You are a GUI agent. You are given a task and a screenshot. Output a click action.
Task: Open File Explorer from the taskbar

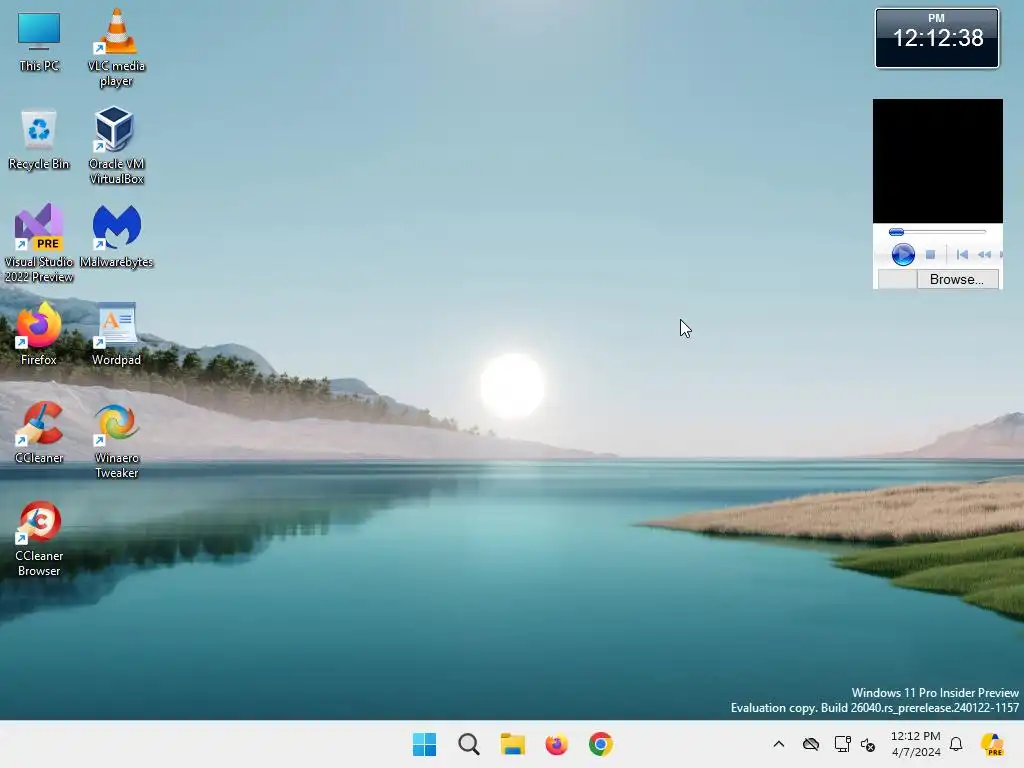(x=513, y=744)
